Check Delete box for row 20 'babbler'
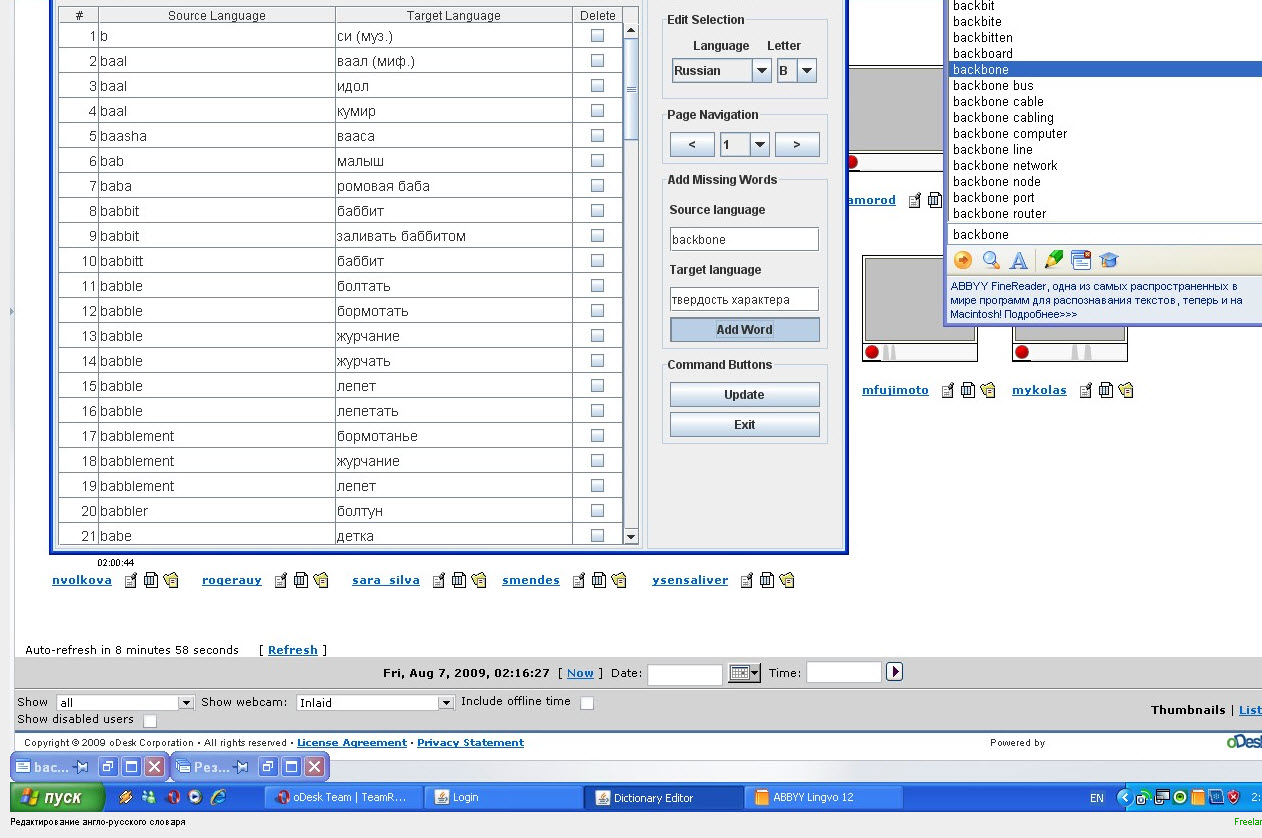The image size is (1262, 838). 597,510
